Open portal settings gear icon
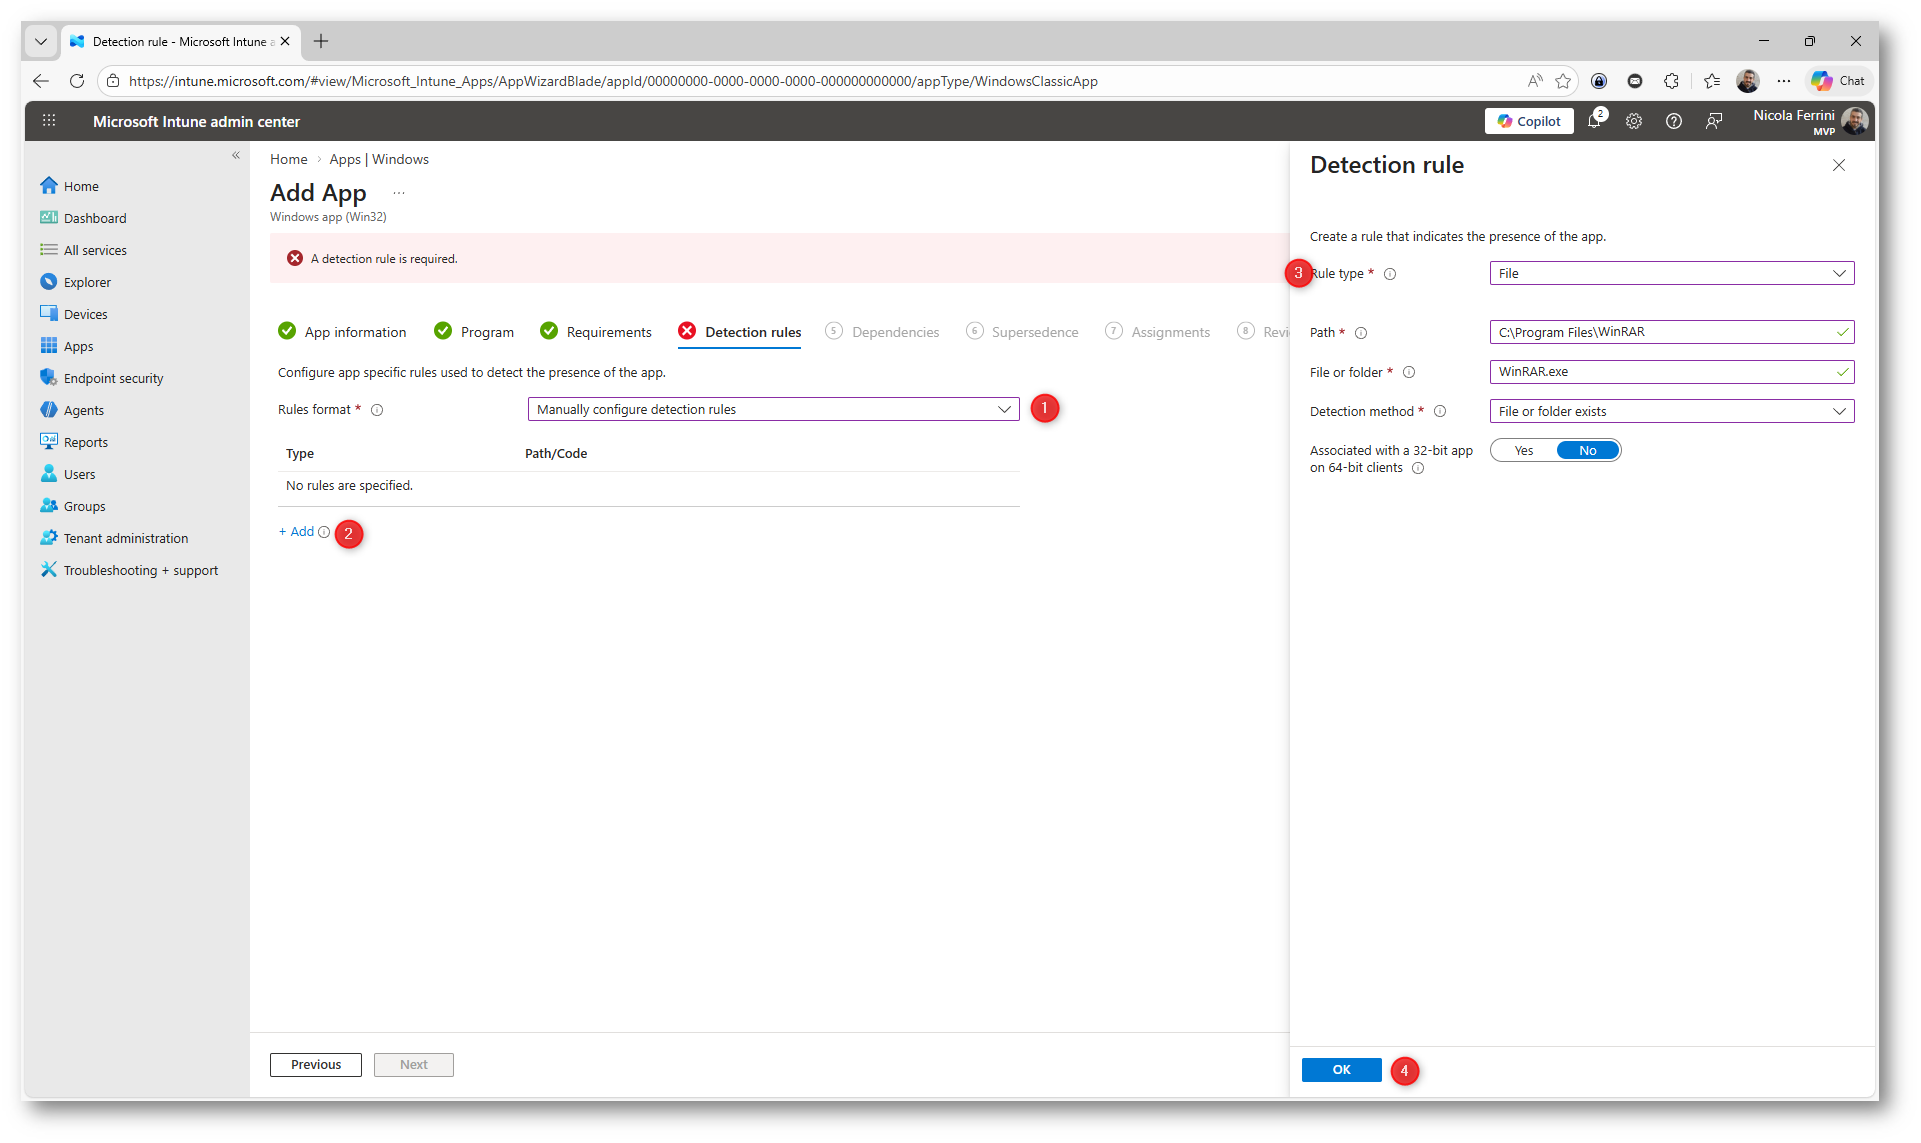Viewport: 1921px width, 1143px height. click(x=1634, y=121)
